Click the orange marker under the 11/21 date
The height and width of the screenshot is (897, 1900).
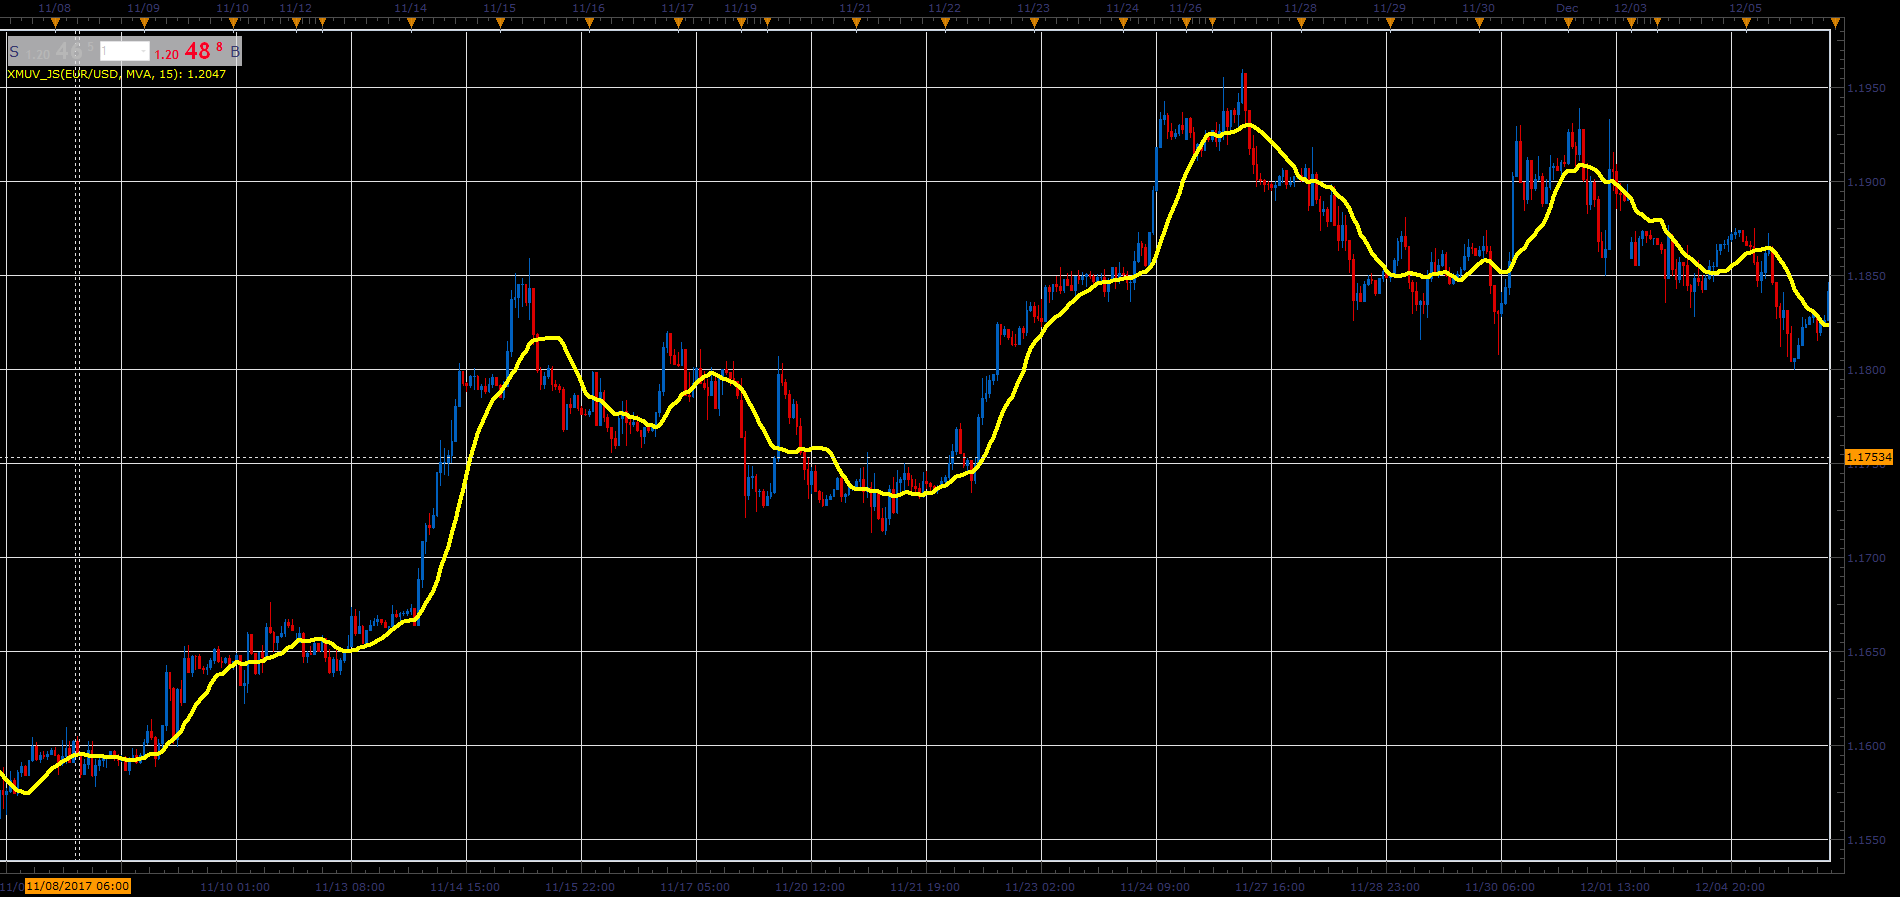856,22
